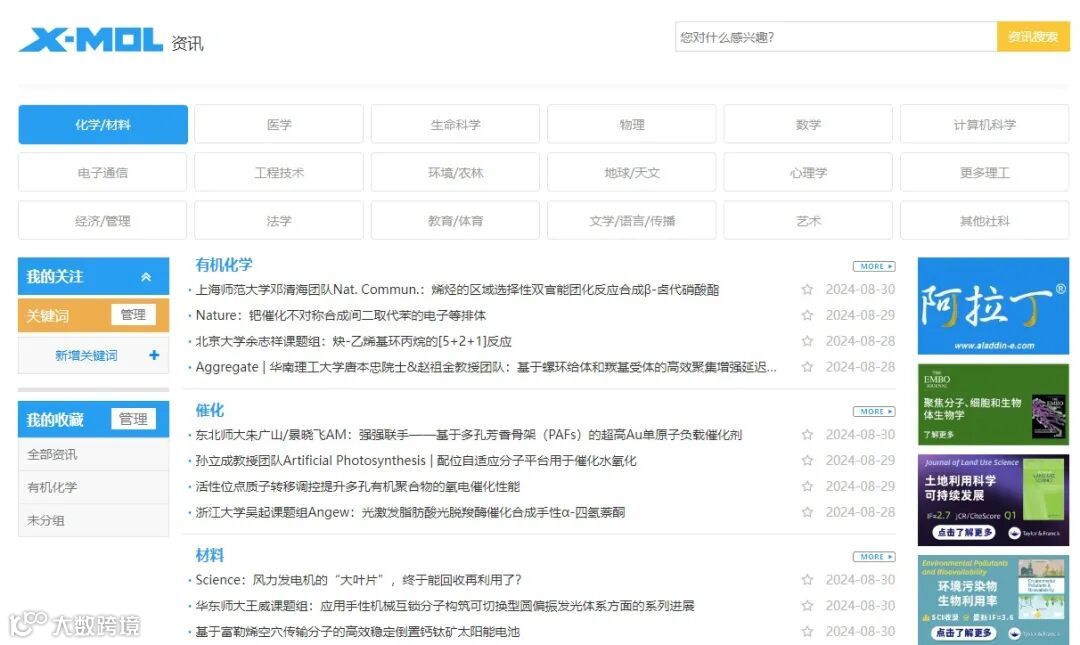Open the 环境污染物生物利用率 banner

click(993, 600)
